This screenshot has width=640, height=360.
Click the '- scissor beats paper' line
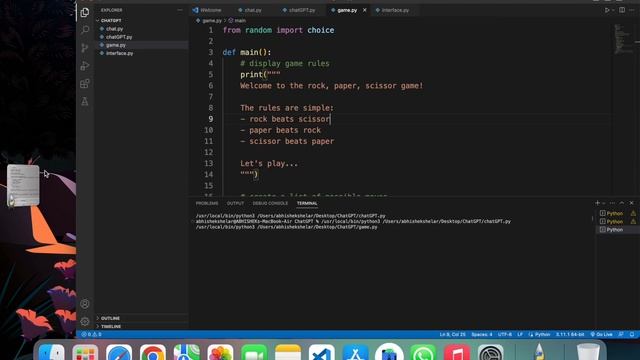(287, 141)
